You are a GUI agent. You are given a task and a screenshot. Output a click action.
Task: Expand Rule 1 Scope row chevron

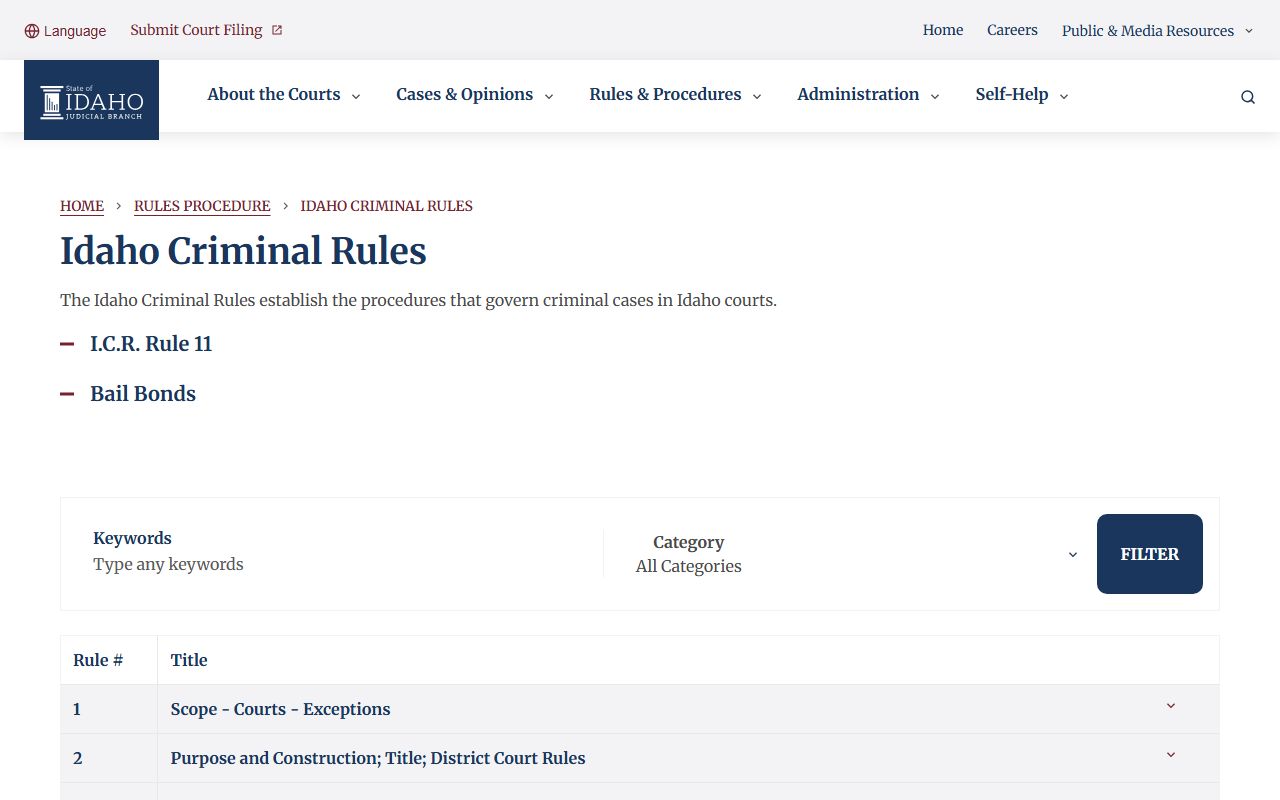1171,706
